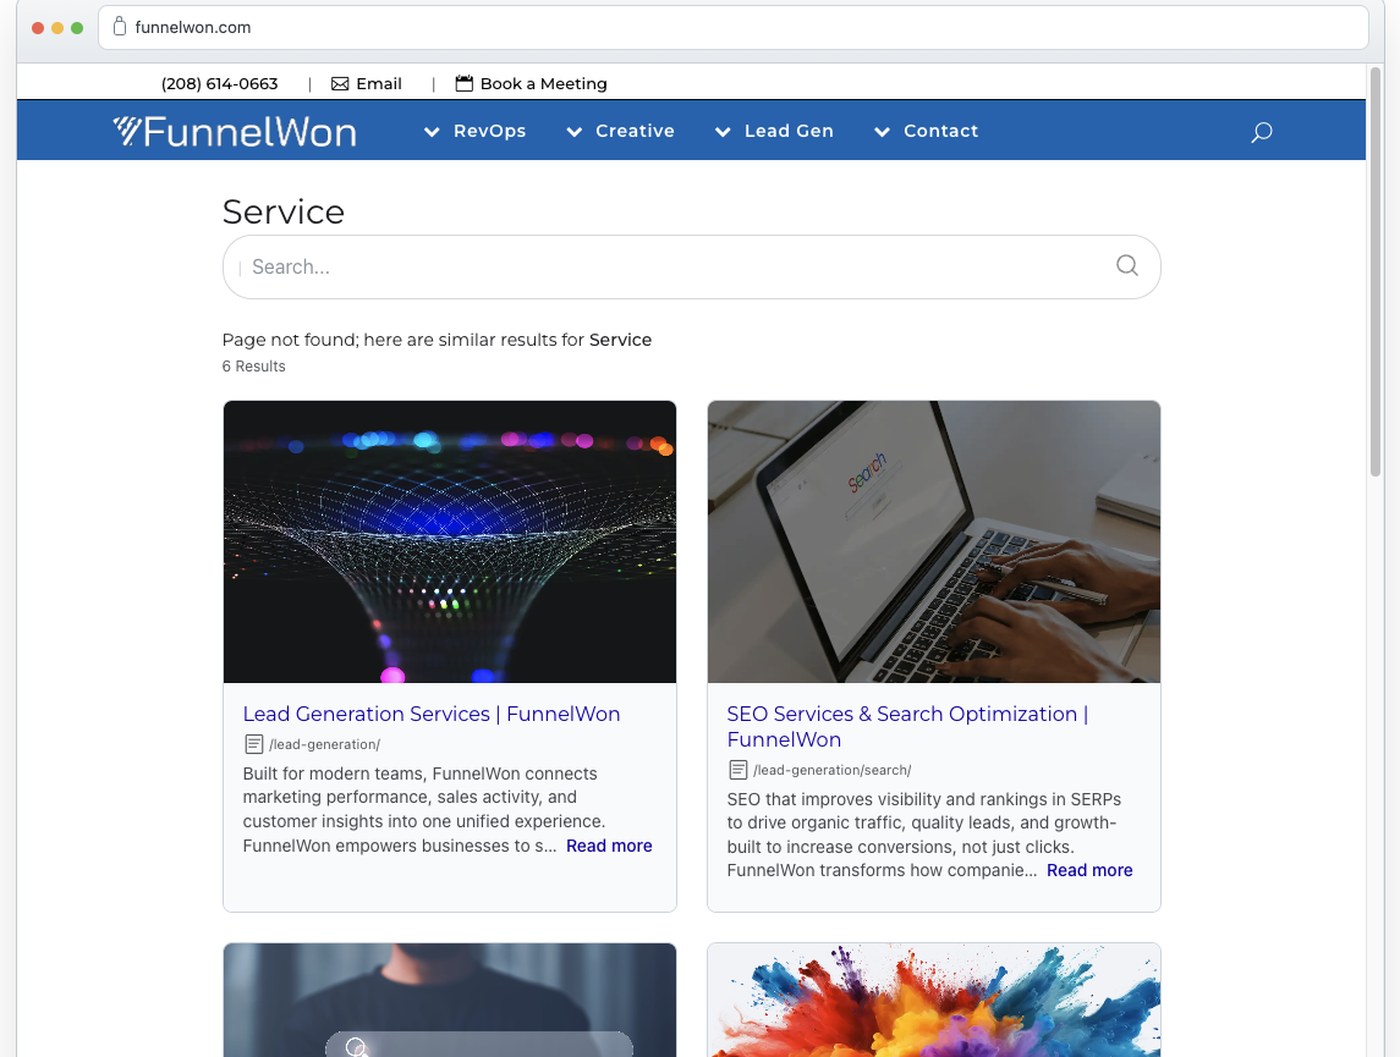Call the (208) 614-0663 phone link

coord(219,84)
